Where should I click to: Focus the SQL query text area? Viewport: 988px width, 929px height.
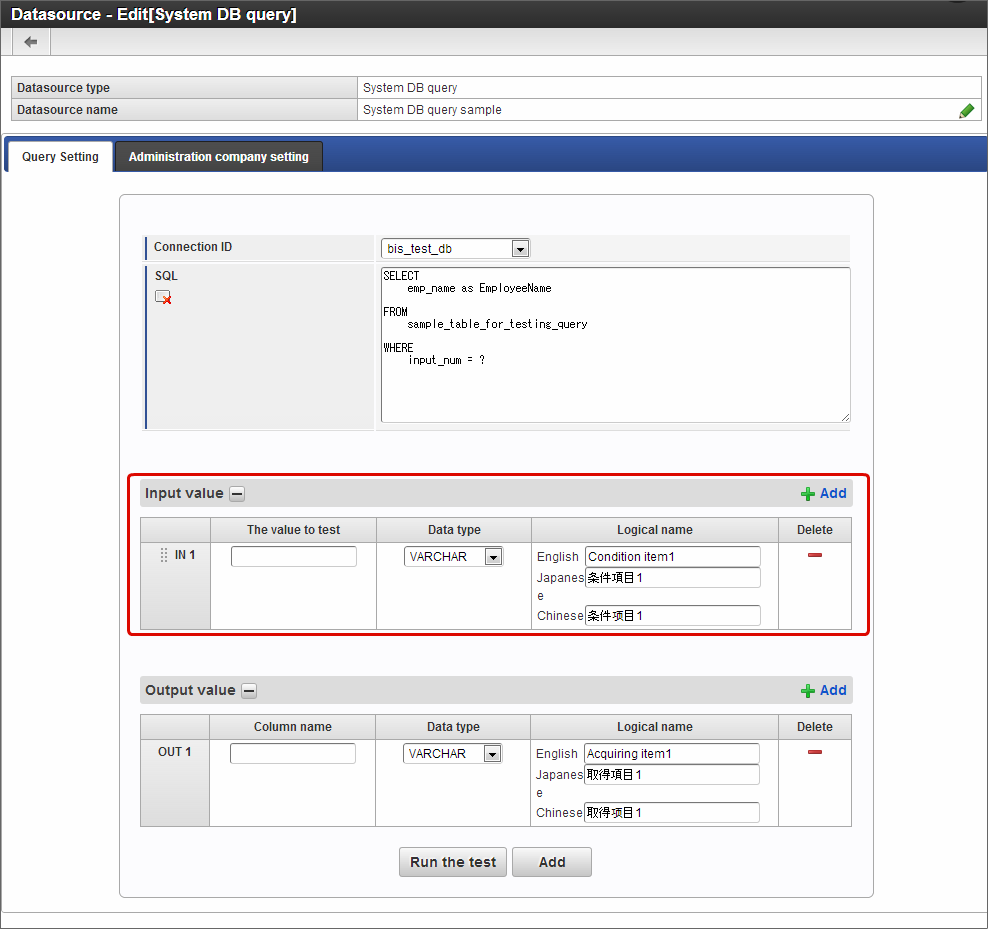[x=616, y=345]
